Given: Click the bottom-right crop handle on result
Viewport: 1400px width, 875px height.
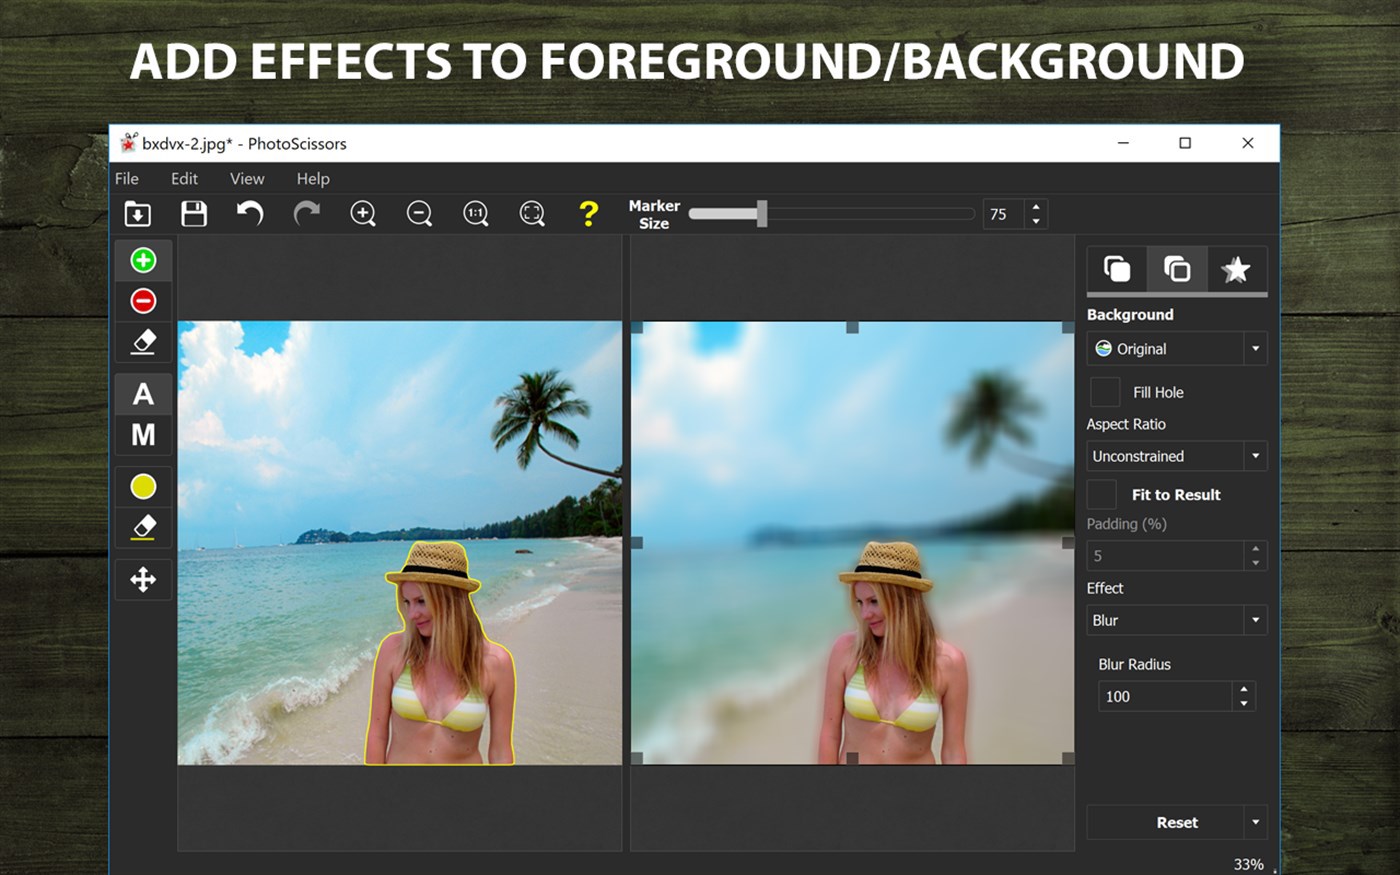Looking at the screenshot, I should (x=1068, y=759).
